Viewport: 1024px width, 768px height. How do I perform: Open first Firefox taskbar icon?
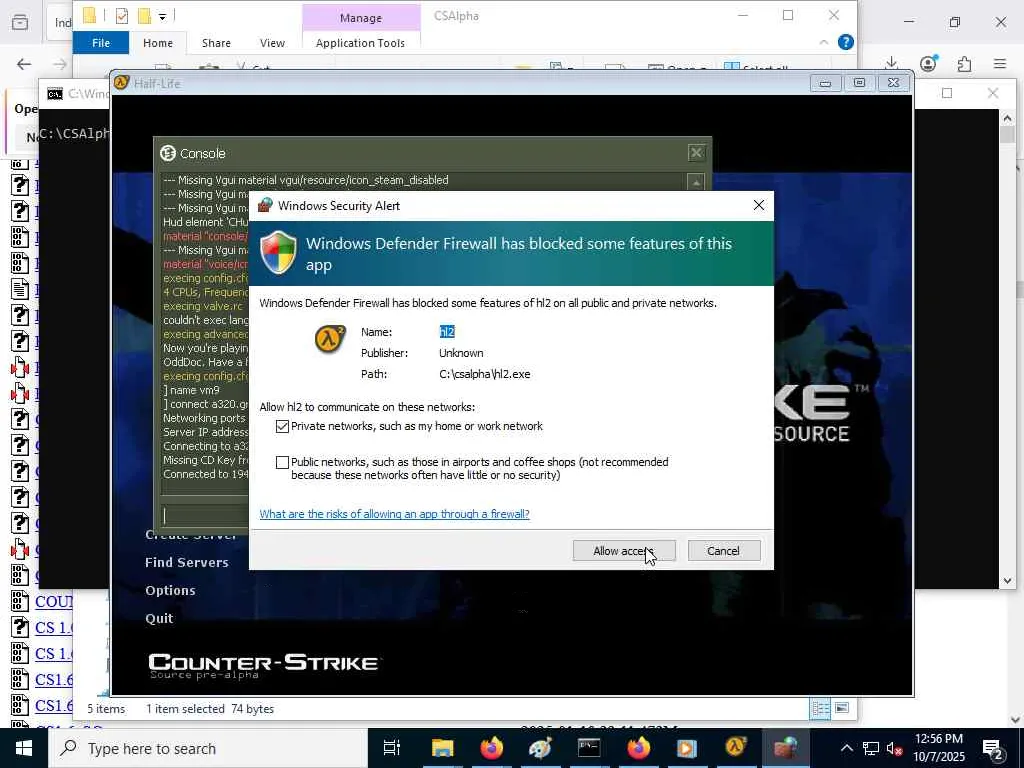pos(491,748)
